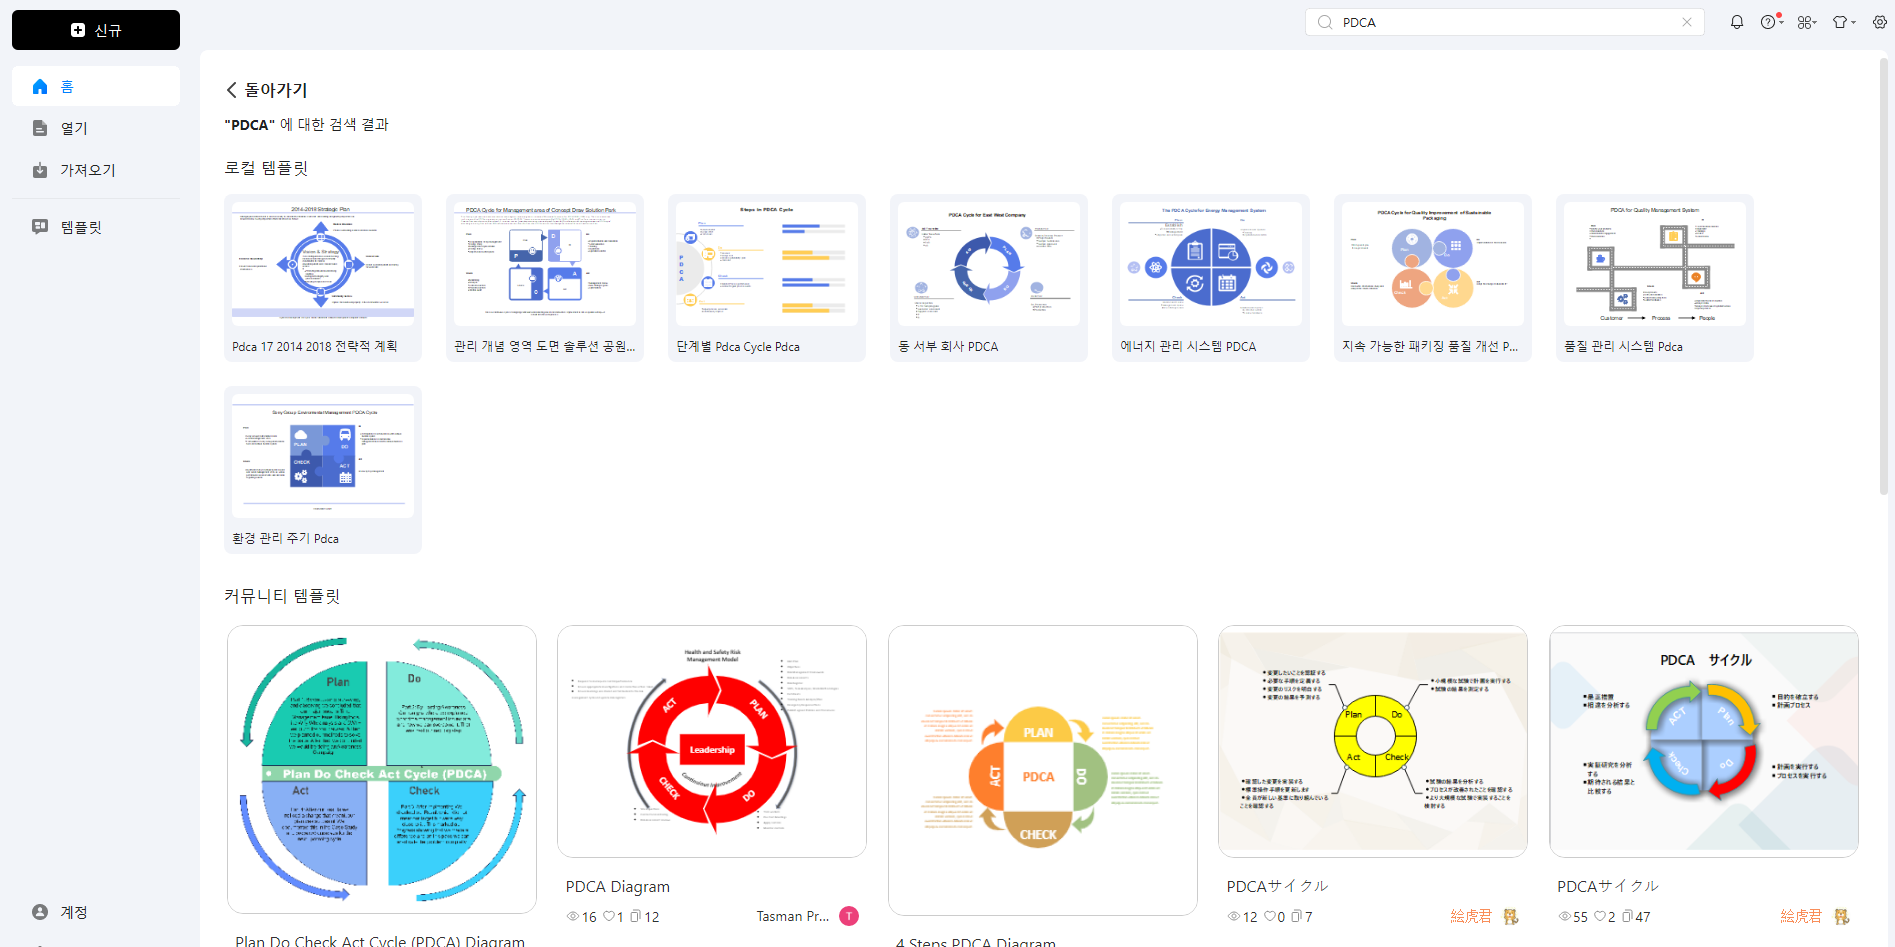The height and width of the screenshot is (947, 1895).
Task: Click the 가져오기 import icon
Action: point(40,170)
